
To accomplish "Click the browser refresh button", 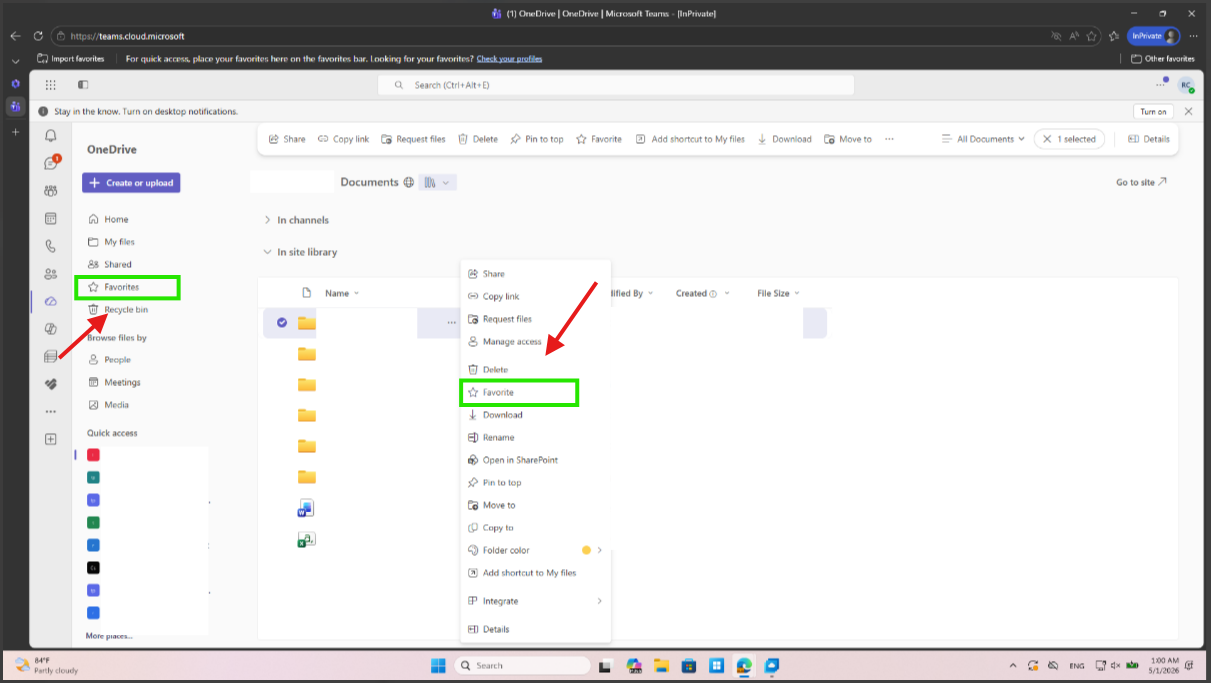I will pyautogui.click(x=39, y=36).
